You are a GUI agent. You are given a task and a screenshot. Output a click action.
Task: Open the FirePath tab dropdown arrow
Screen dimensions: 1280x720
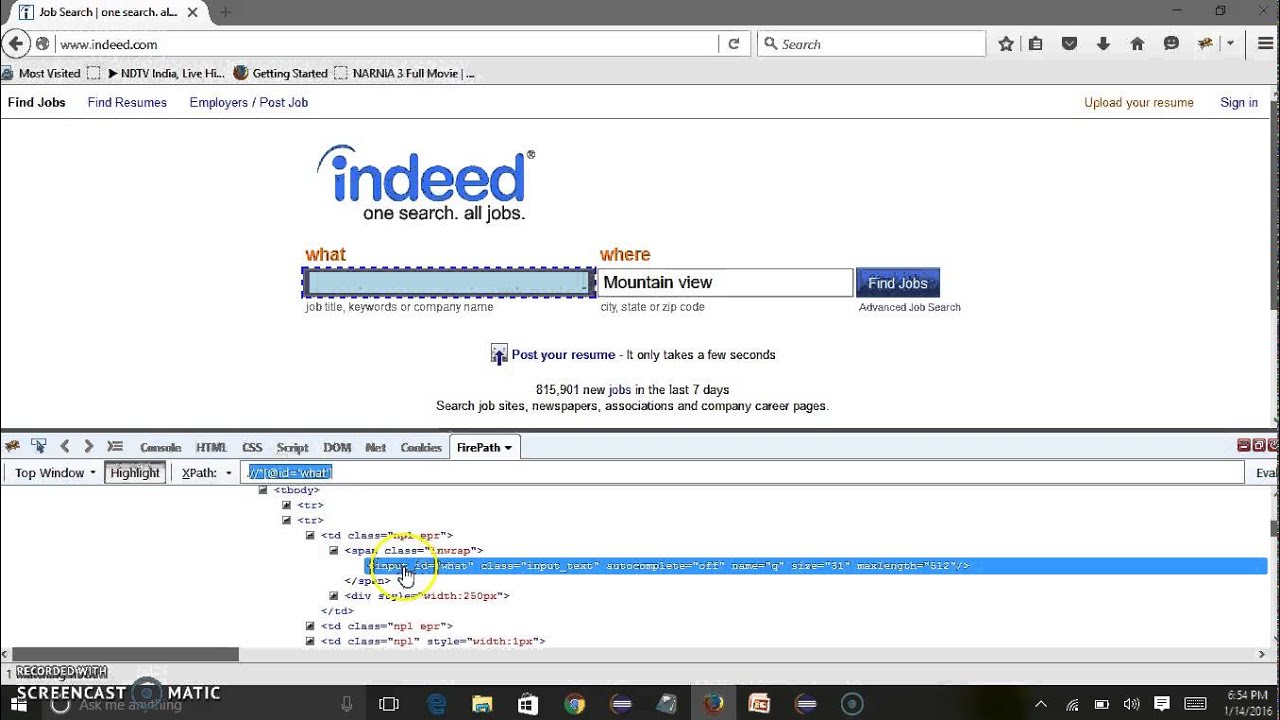point(508,448)
